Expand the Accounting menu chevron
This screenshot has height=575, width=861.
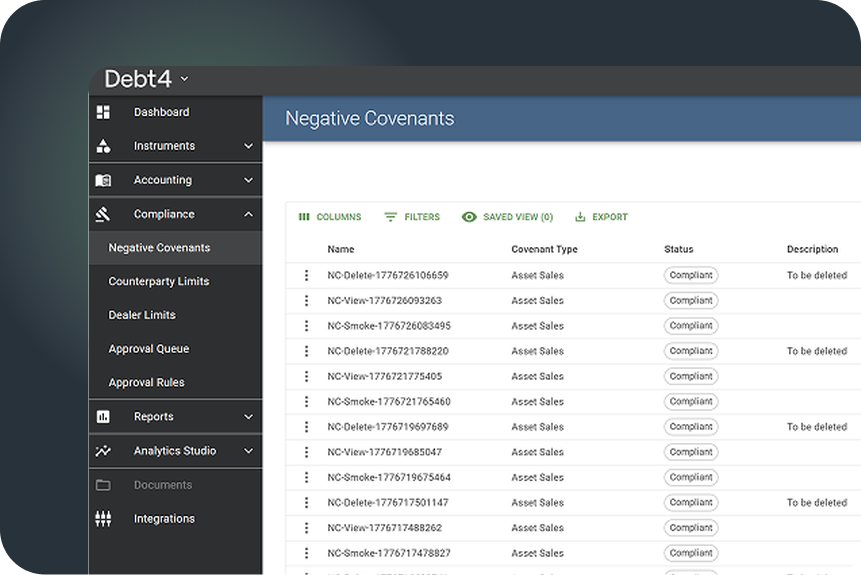(248, 180)
